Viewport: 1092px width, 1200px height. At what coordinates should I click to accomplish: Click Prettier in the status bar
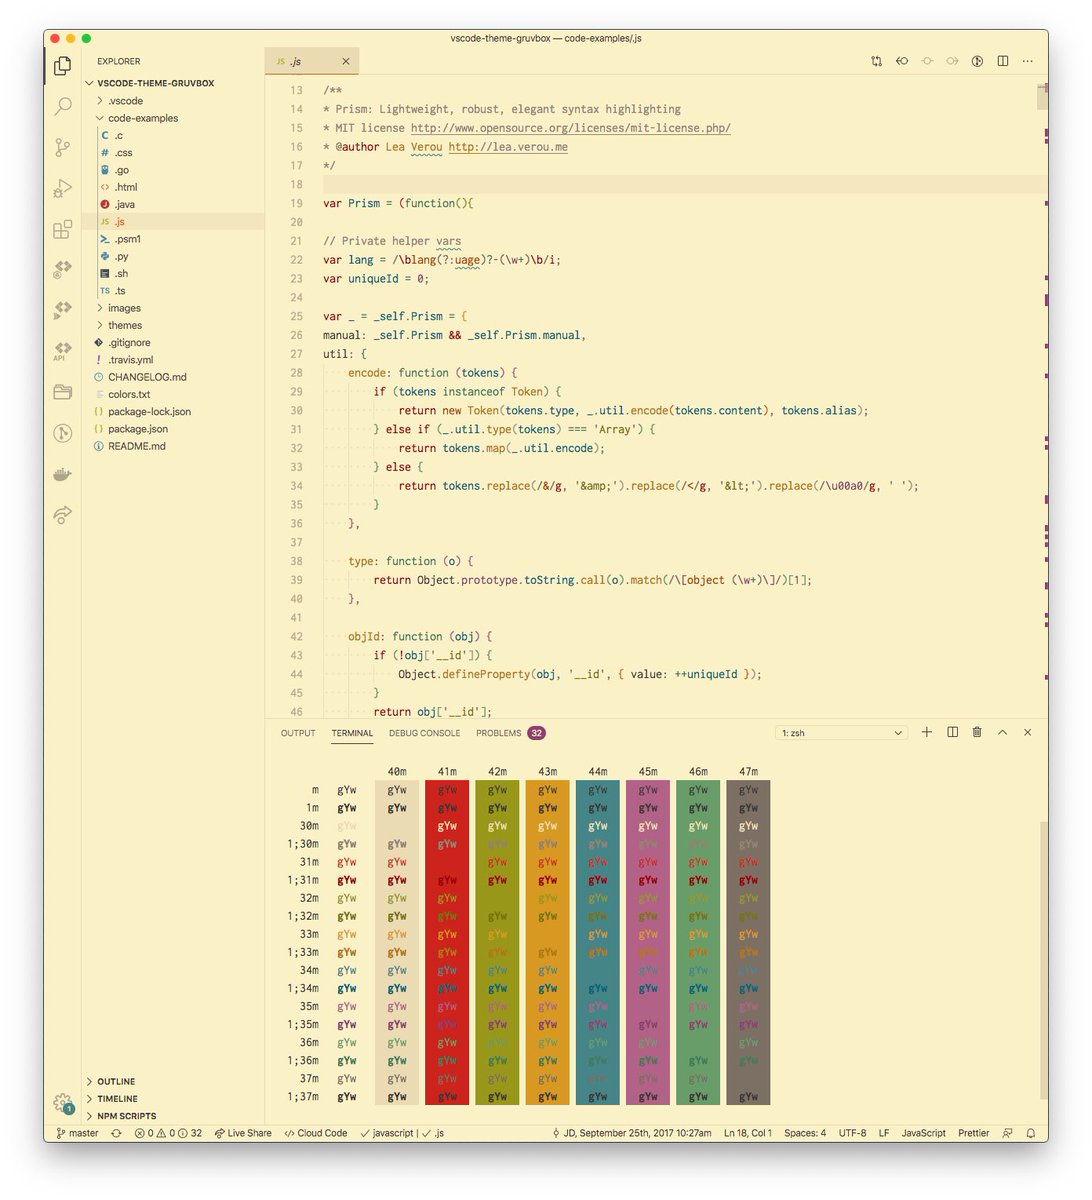(973, 1133)
